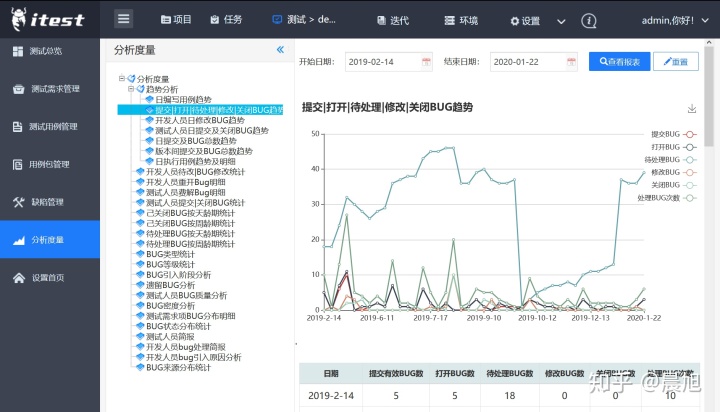Open the 测试 > de... menu

click(304, 19)
